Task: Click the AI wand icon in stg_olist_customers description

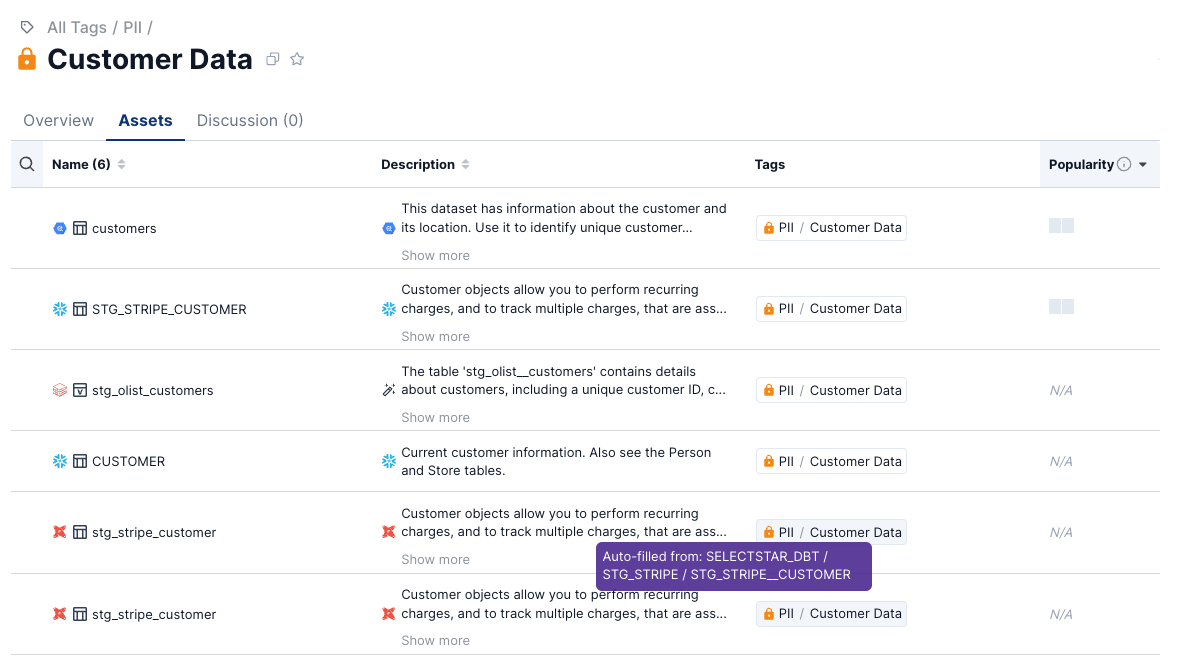Action: (x=389, y=390)
